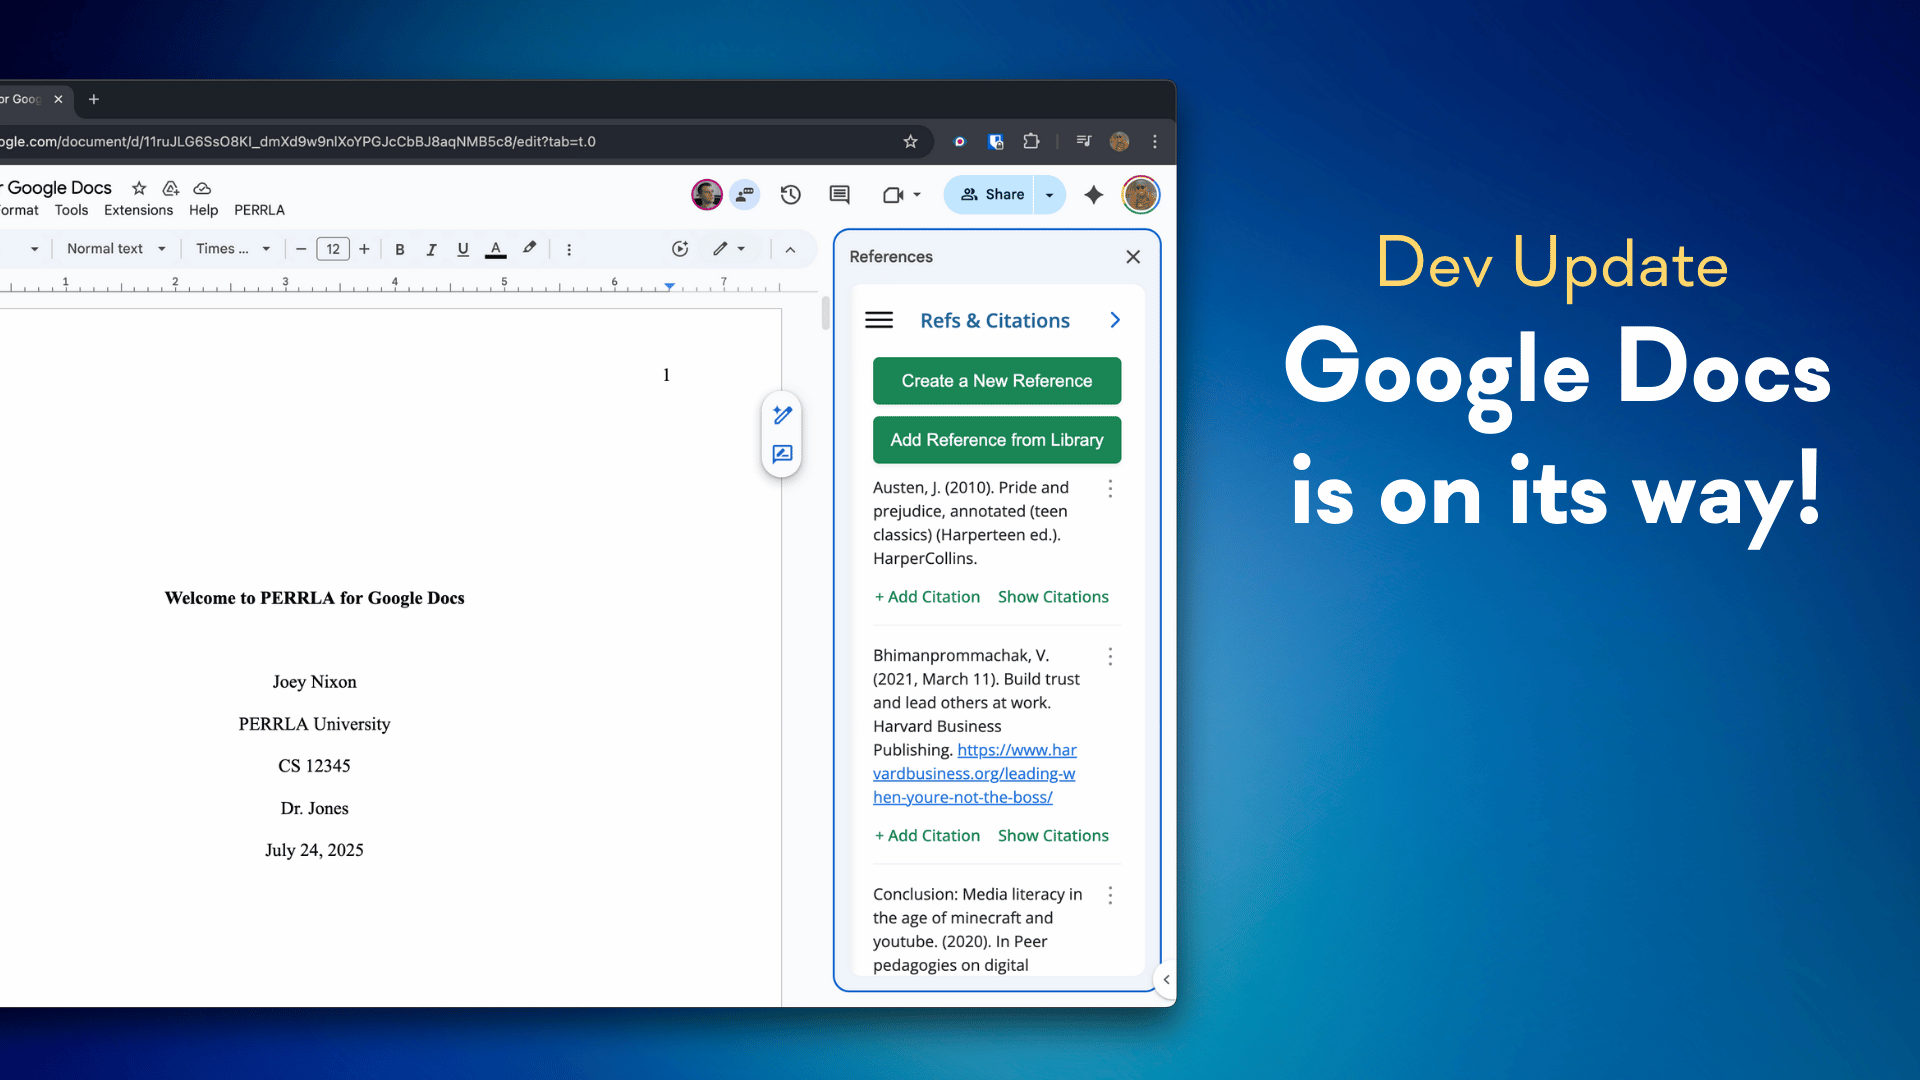Toggle underline formatting
Image resolution: width=1920 pixels, height=1080 pixels.
point(462,249)
